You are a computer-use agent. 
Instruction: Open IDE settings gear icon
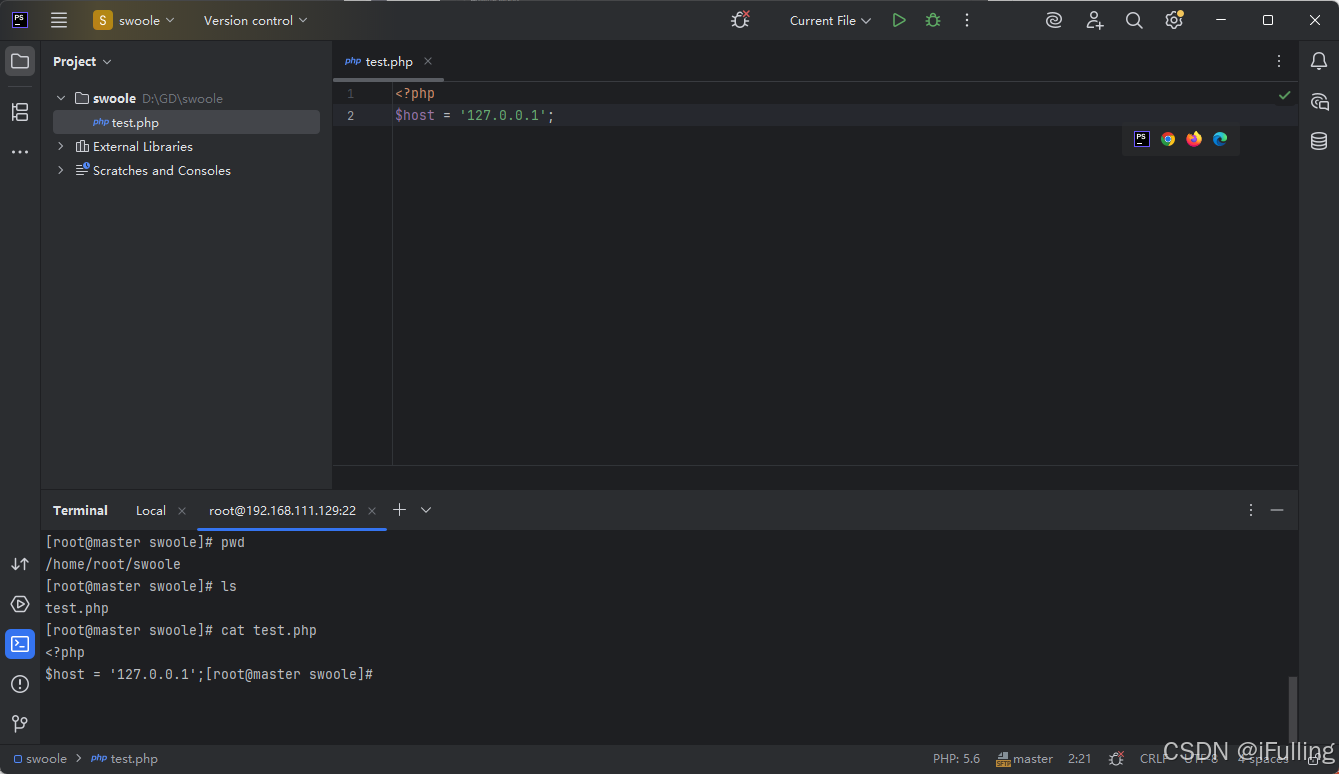[1174, 20]
